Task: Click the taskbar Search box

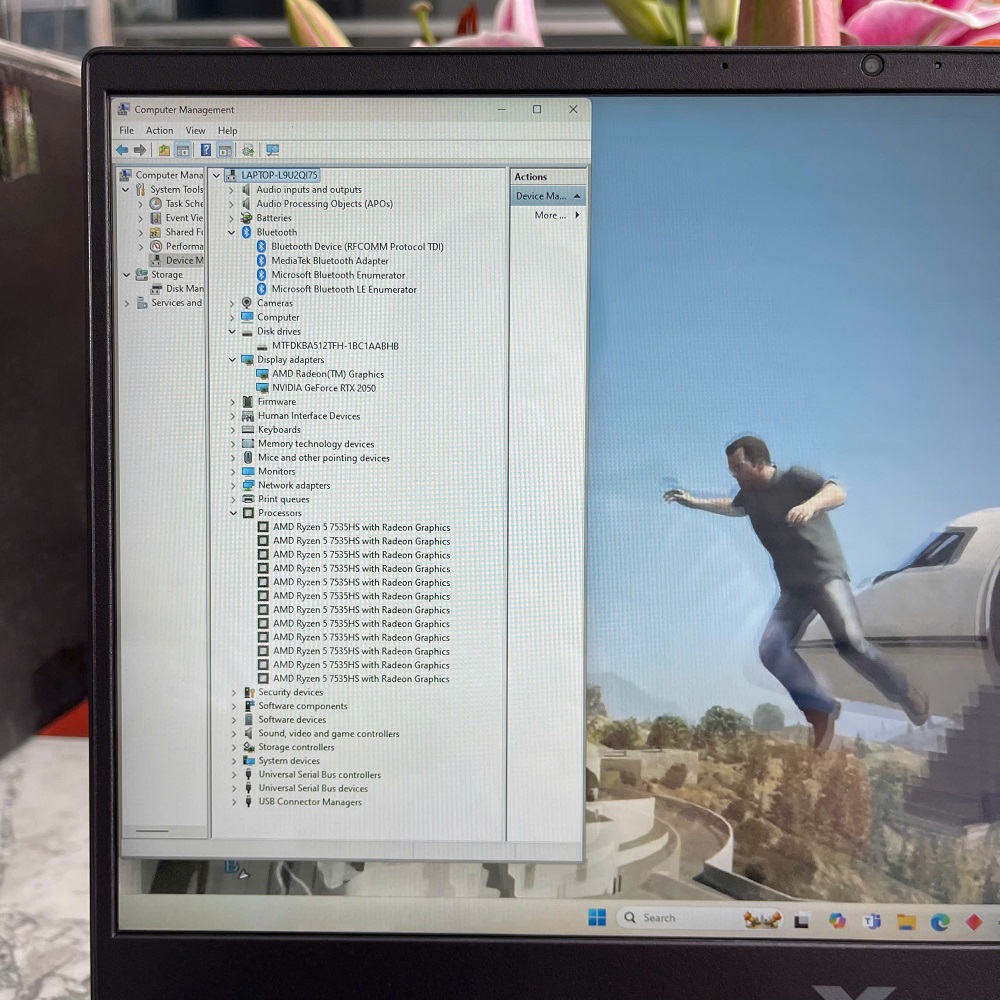Action: (698, 918)
